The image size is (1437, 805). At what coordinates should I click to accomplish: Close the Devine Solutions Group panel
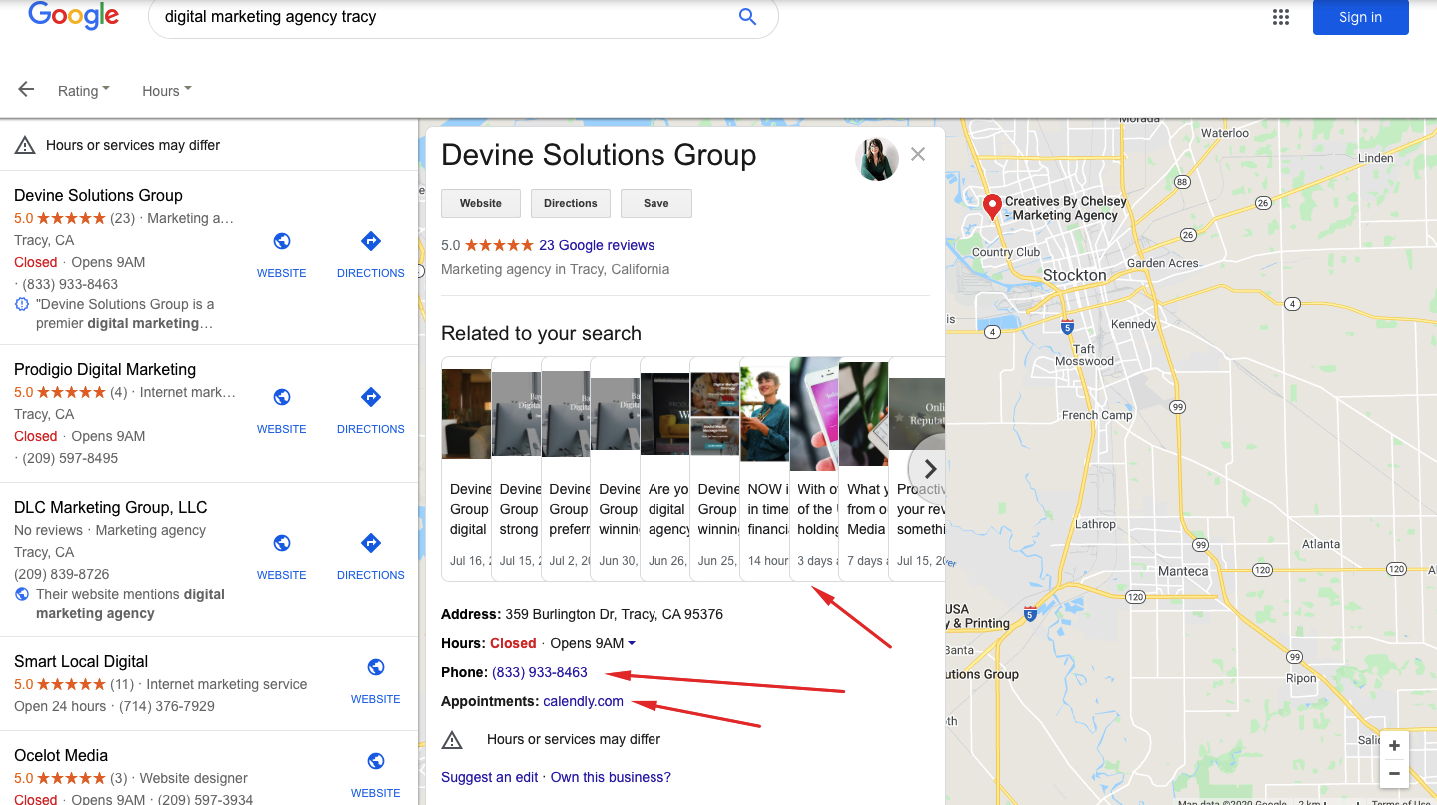(x=918, y=154)
